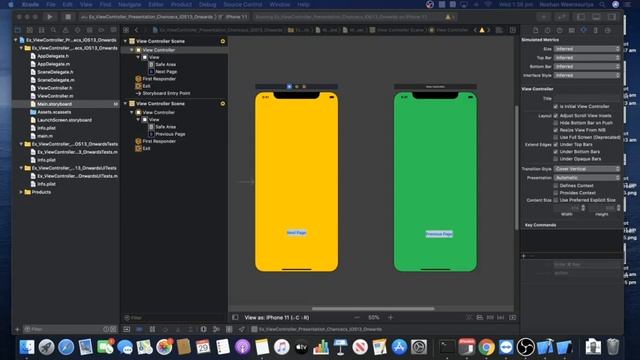Viewport: 640px width, 360px height.
Task: Click the debug step over icon
Action: click(x=165, y=329)
